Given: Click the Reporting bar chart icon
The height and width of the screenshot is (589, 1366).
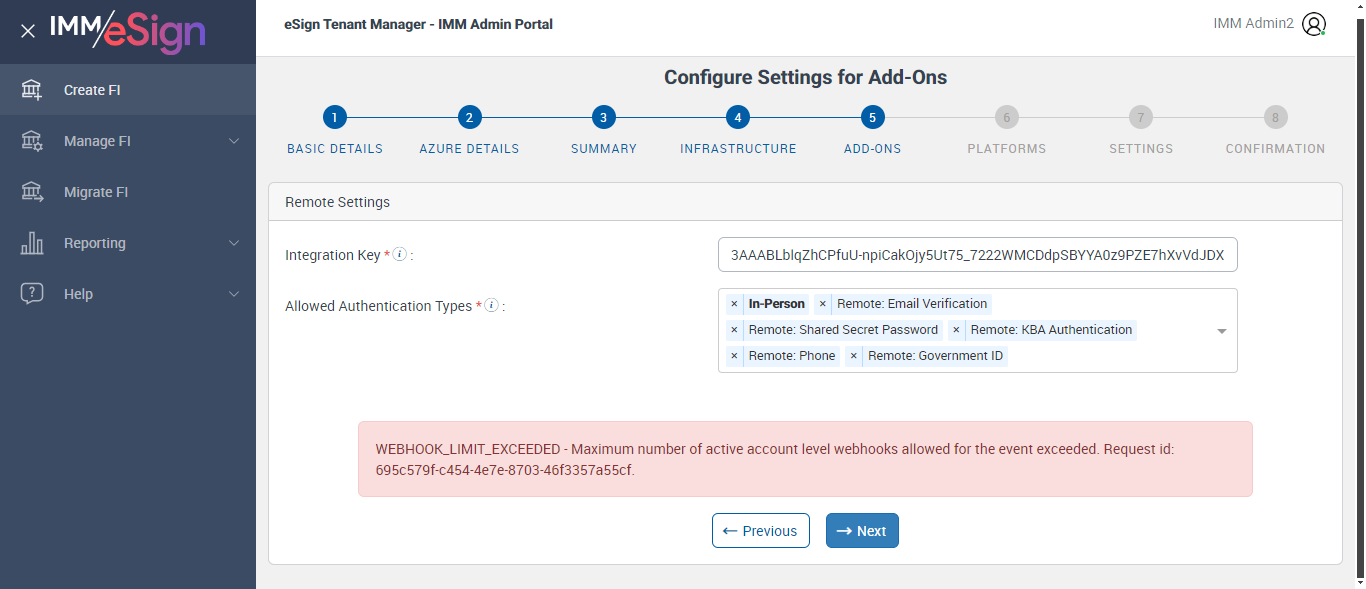Looking at the screenshot, I should tap(32, 243).
